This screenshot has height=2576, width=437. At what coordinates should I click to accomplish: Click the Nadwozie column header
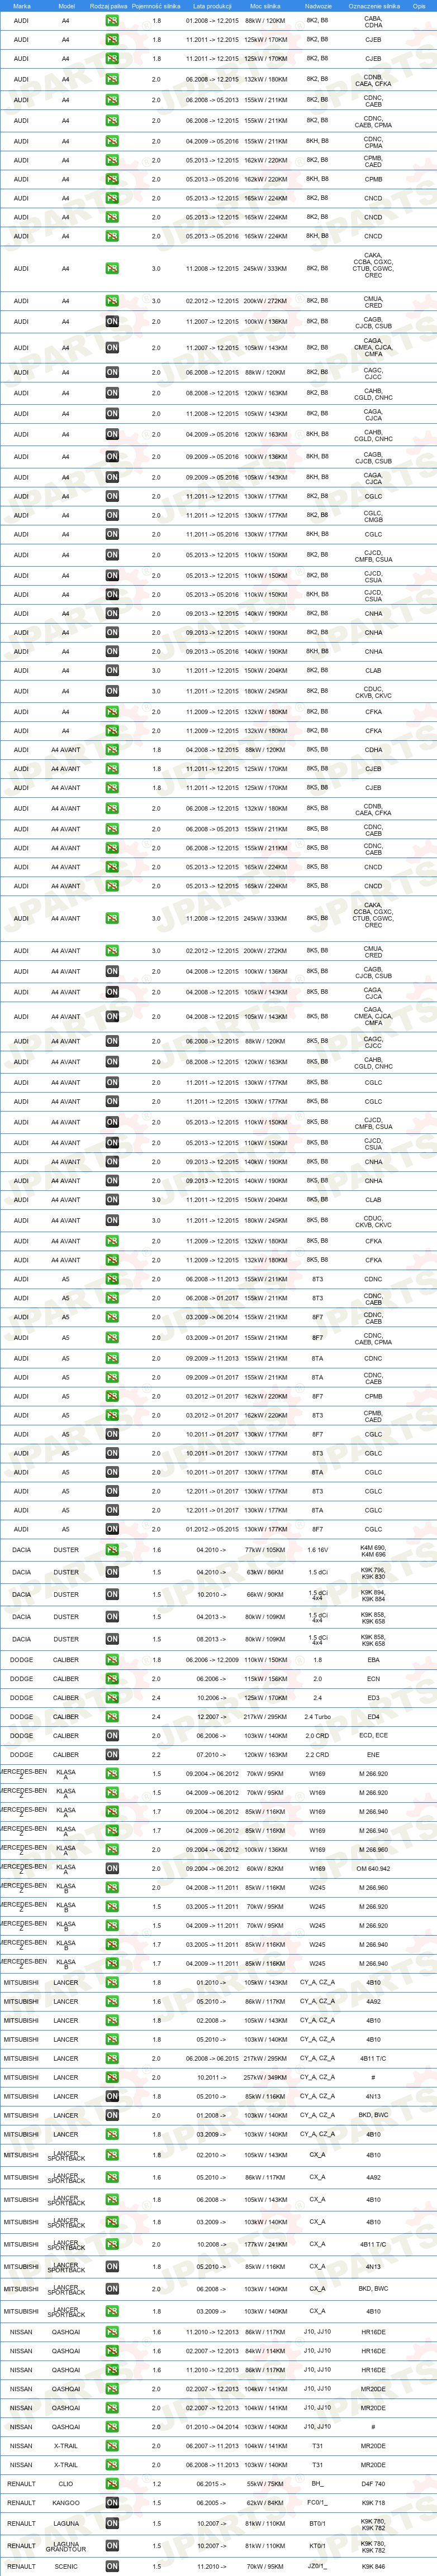[x=318, y=6]
